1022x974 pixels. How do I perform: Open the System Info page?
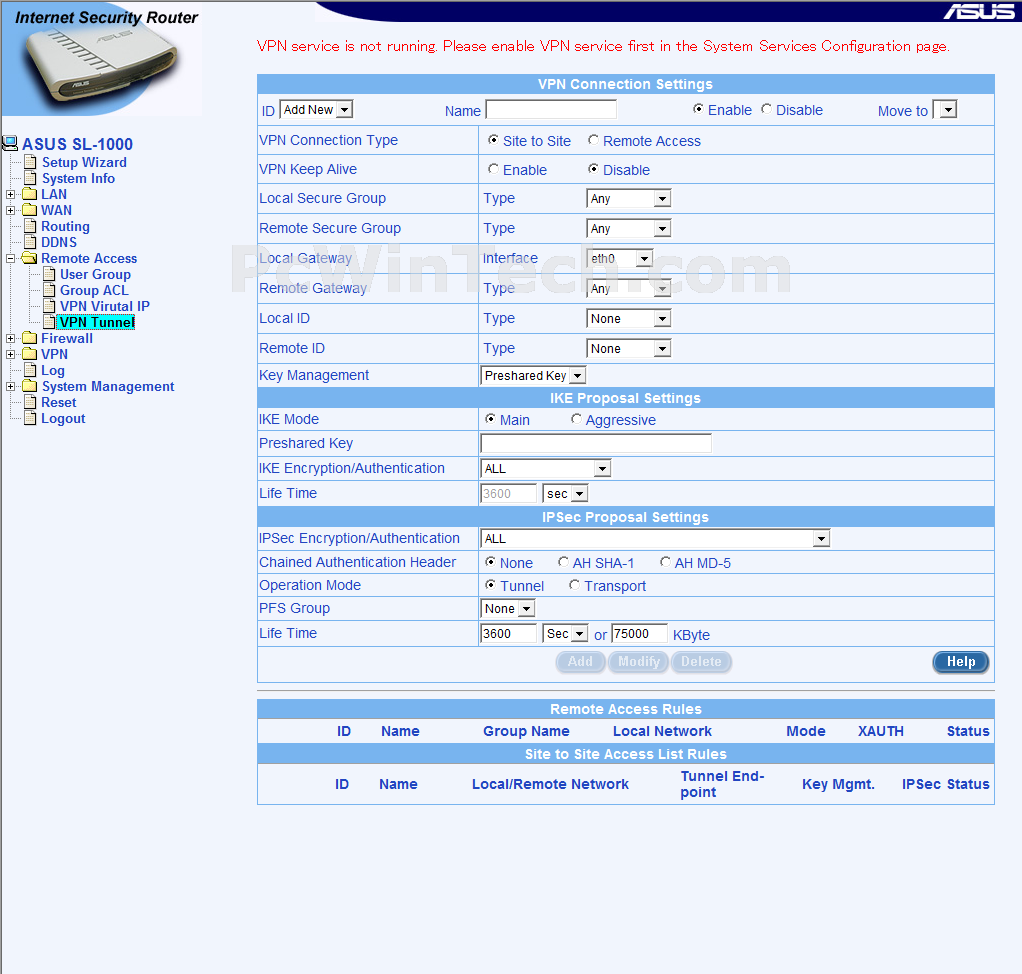coord(78,178)
